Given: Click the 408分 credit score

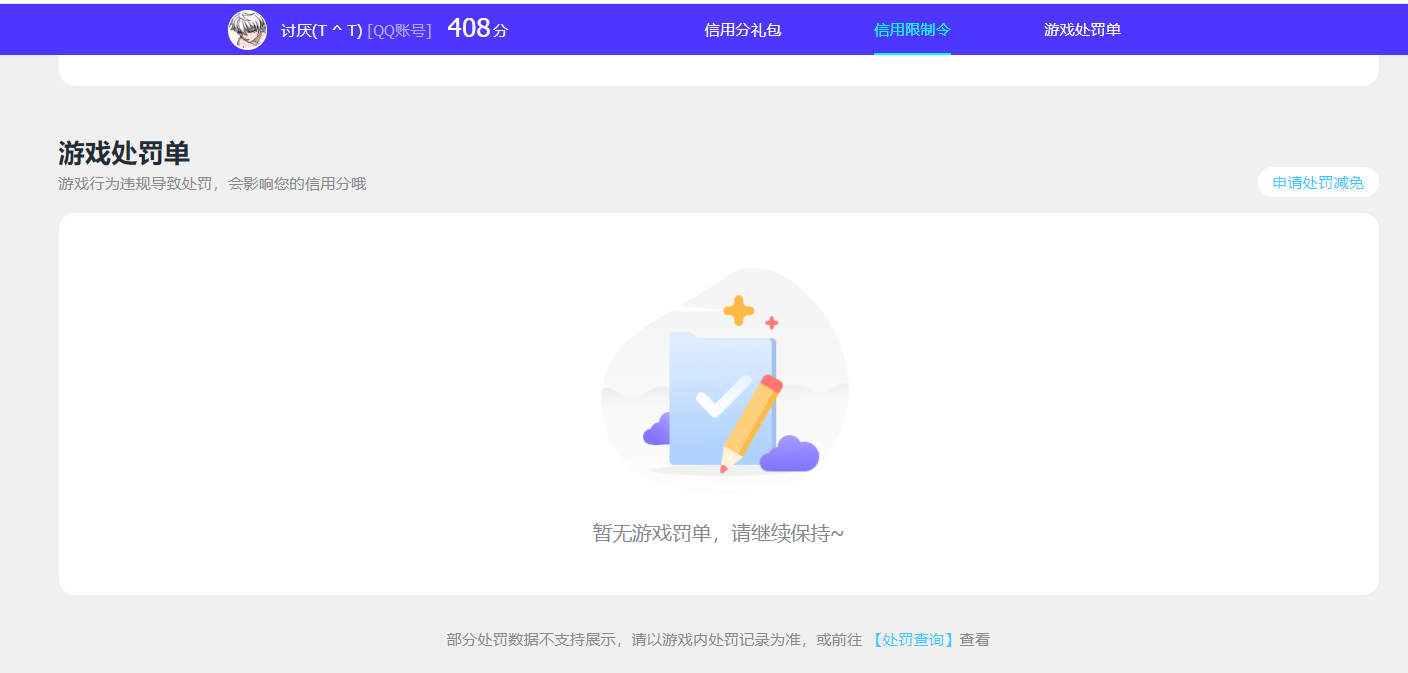Looking at the screenshot, I should click(x=477, y=27).
